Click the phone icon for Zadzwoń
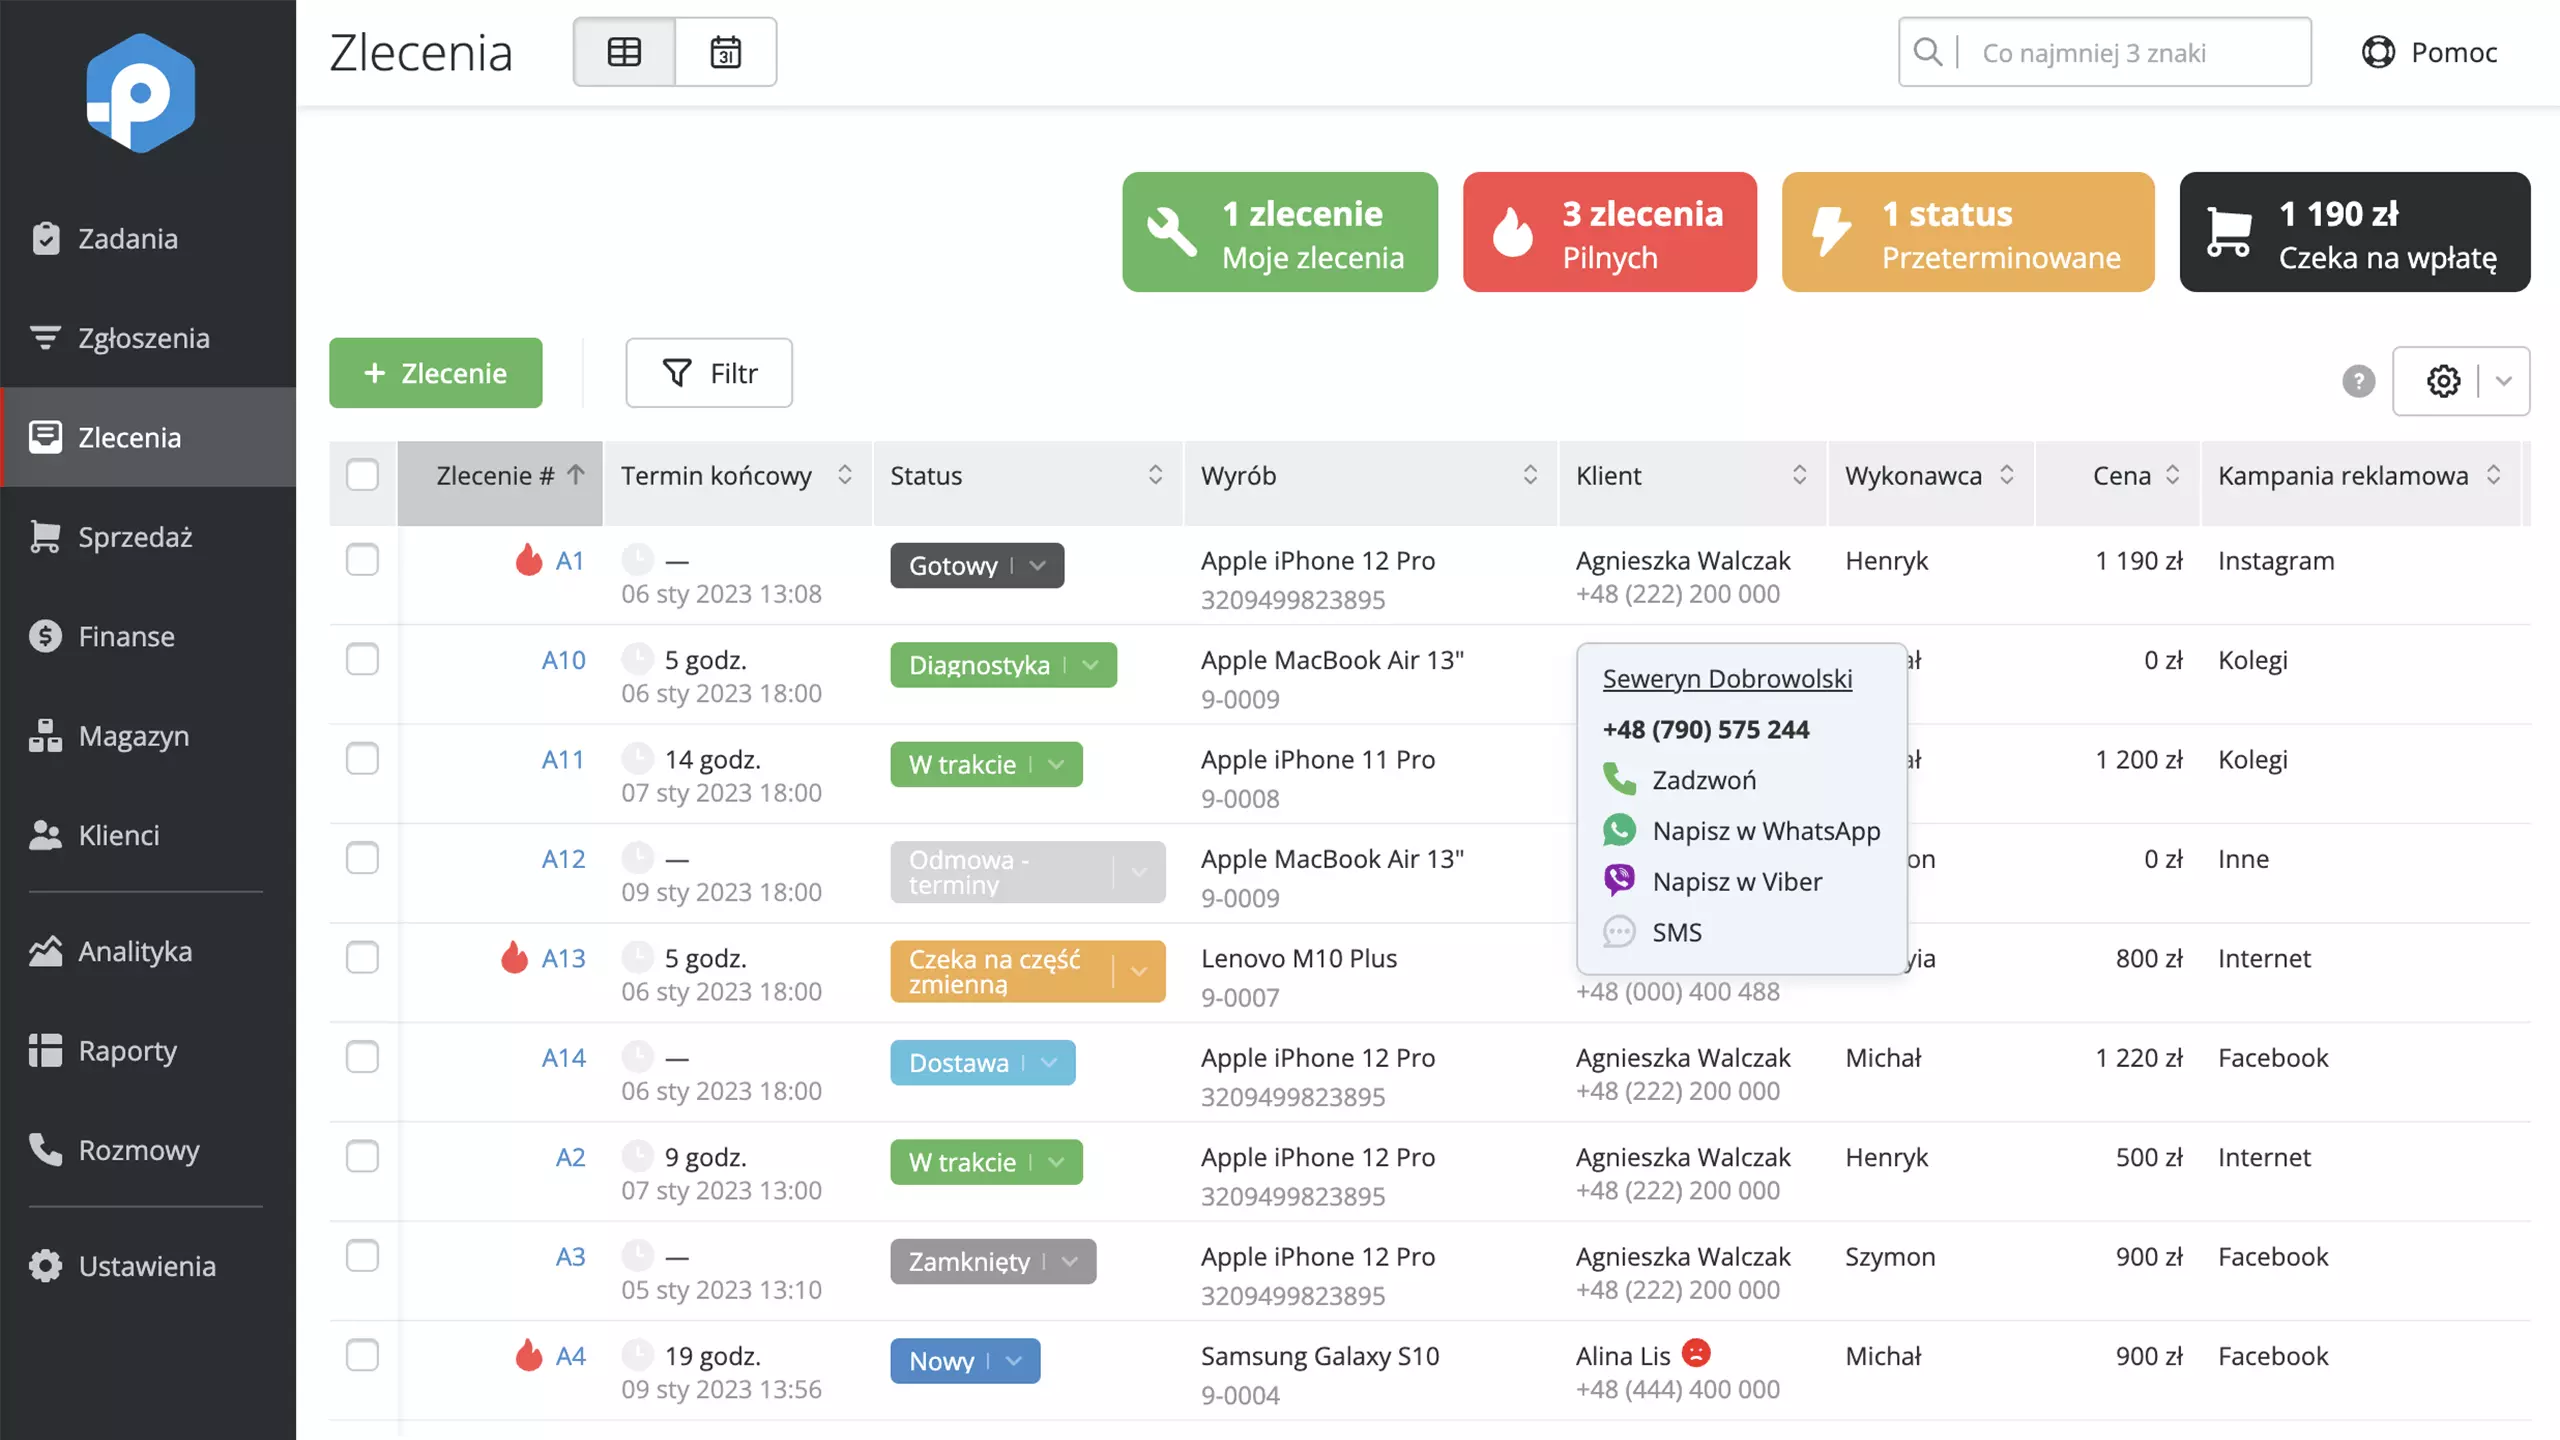The image size is (2560, 1440). click(x=1619, y=779)
